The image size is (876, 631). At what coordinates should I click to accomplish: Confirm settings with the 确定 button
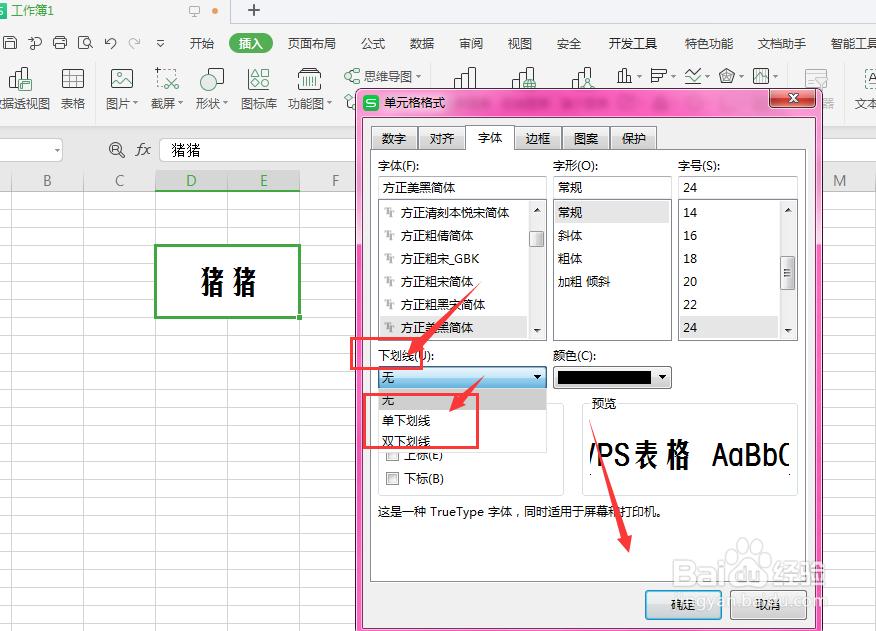pyautogui.click(x=682, y=606)
